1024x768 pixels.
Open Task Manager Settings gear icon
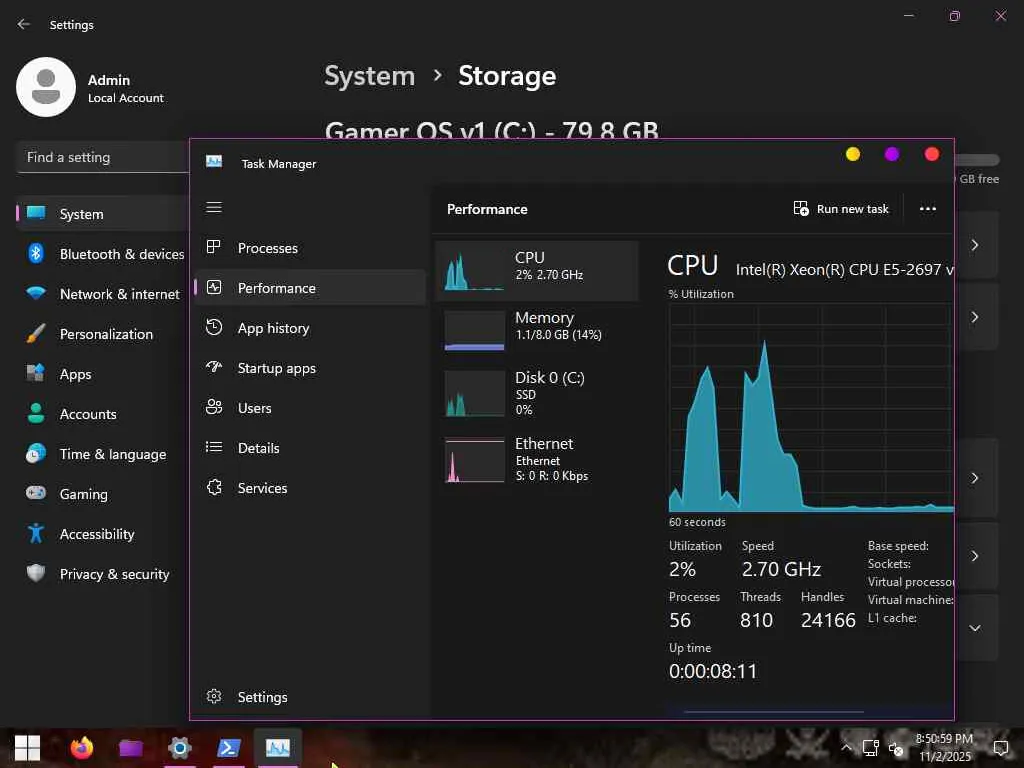click(x=214, y=697)
